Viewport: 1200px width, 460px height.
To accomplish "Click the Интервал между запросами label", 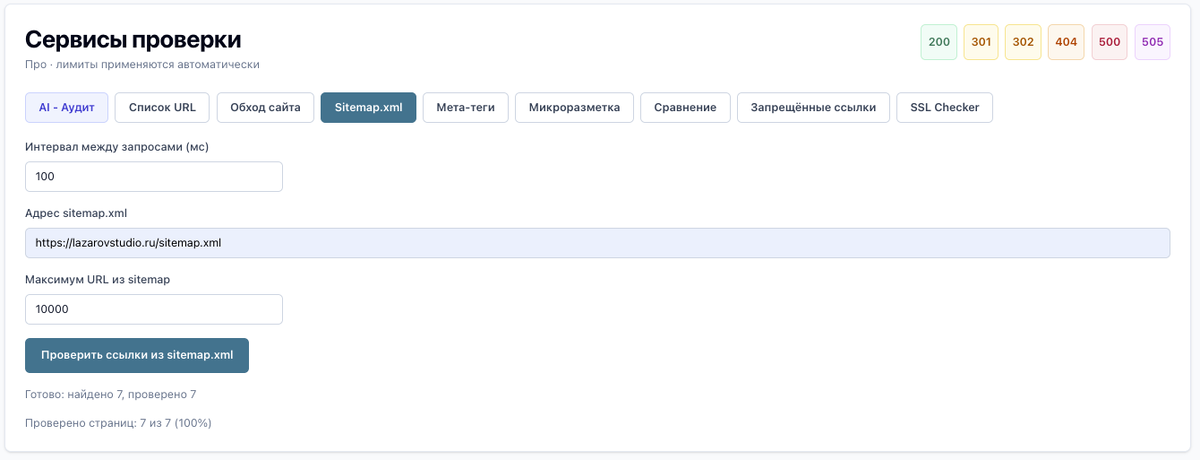I will [117, 147].
